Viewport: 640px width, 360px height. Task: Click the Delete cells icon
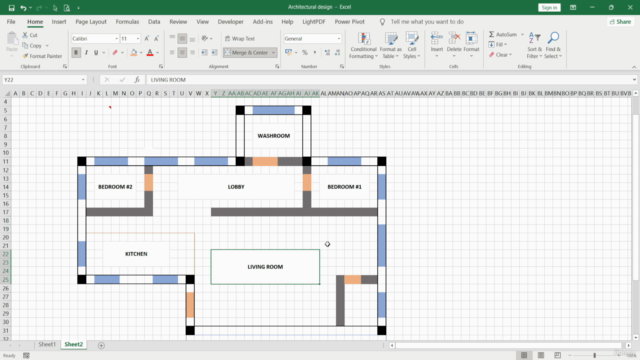(x=454, y=38)
